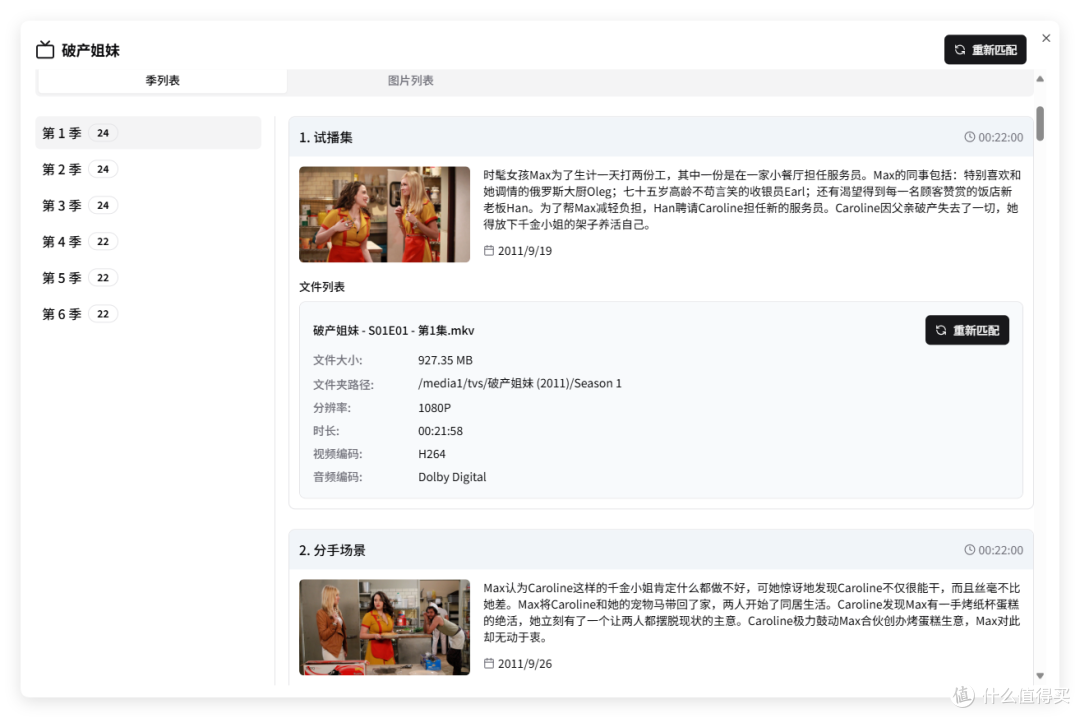The height and width of the screenshot is (718, 1080).
Task: Click the 分辨率 label
Action: (332, 408)
